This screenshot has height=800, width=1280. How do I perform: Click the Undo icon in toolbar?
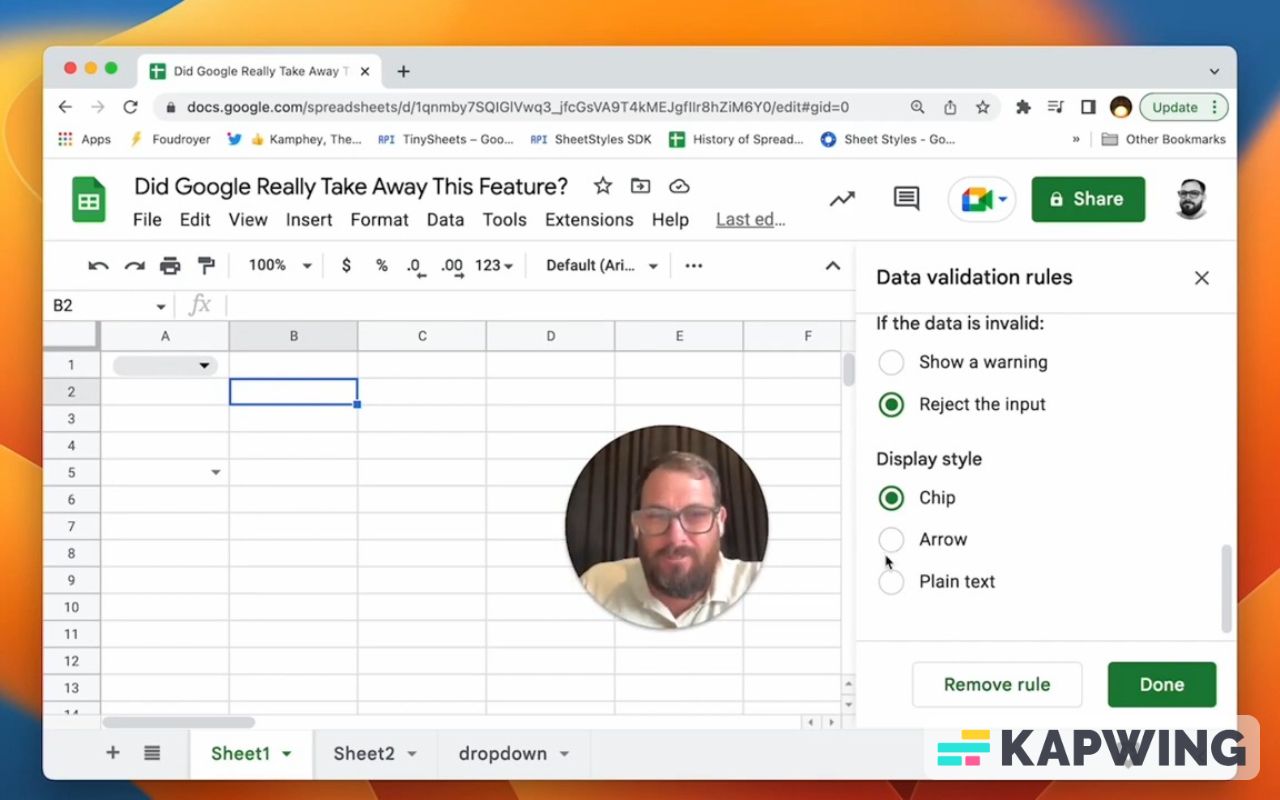98,266
